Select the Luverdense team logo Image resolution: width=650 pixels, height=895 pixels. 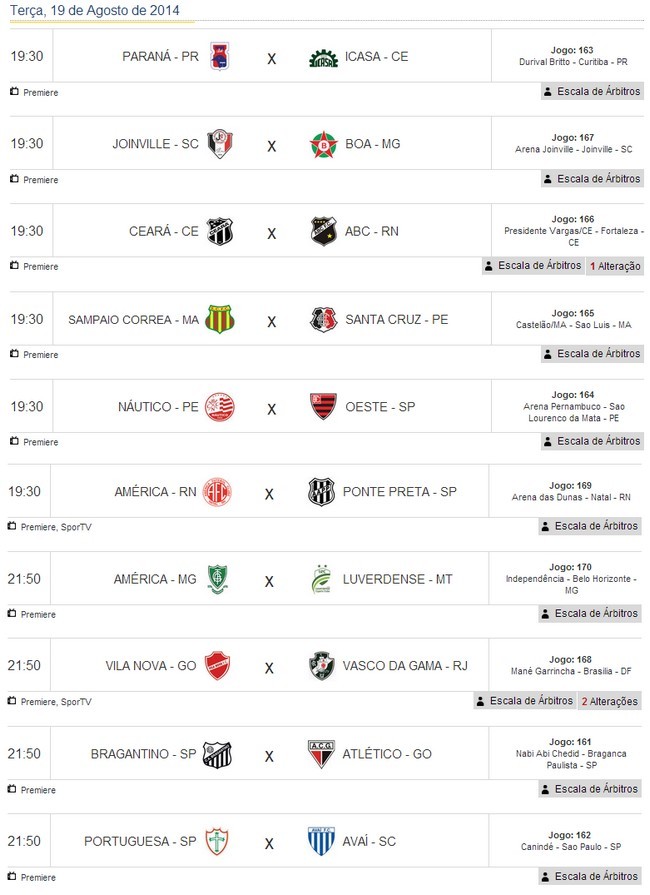tap(322, 579)
